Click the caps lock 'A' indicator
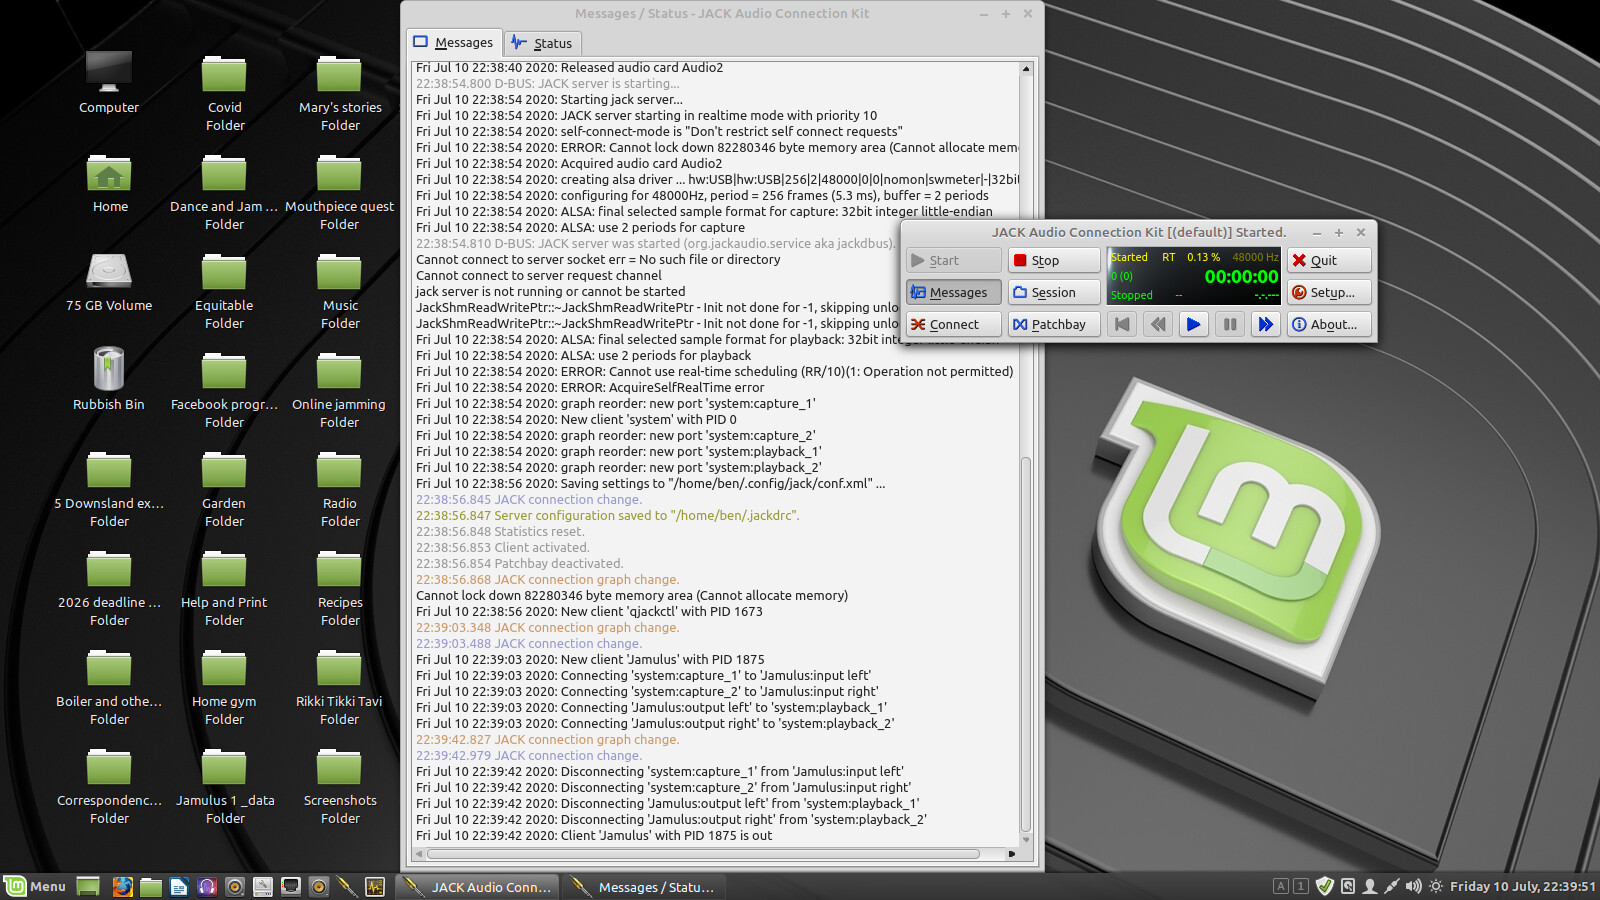Image resolution: width=1600 pixels, height=900 pixels. 1281,886
